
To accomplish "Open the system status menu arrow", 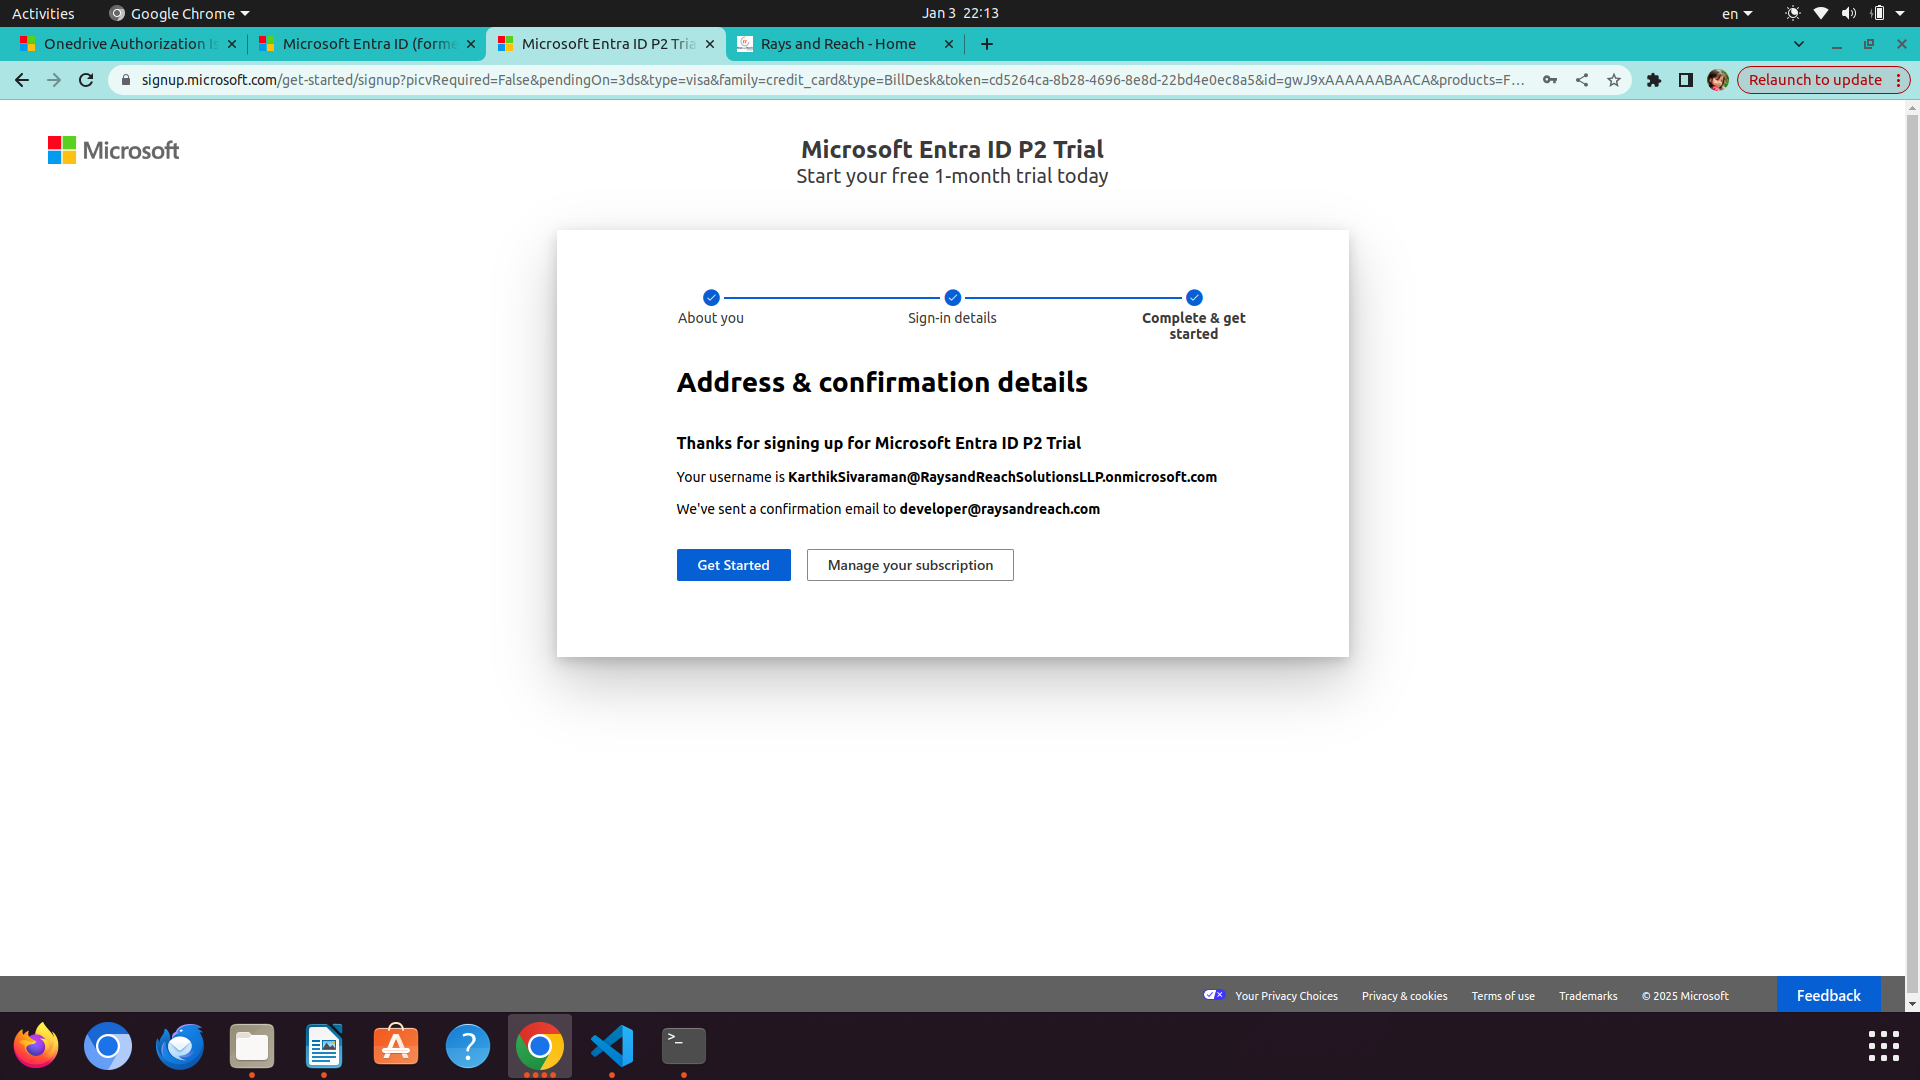I will click(x=1900, y=13).
